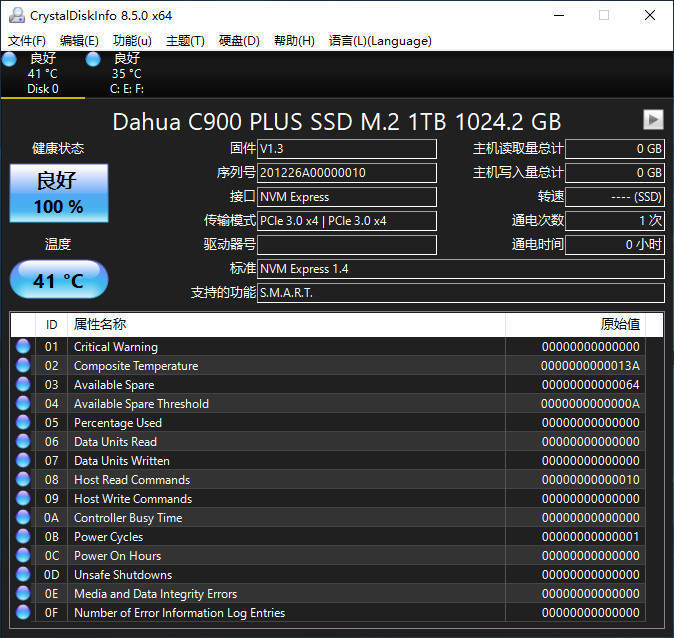This screenshot has width=674, height=638.
Task: Click the status orb for Available Spare Threshold
Action: click(23, 403)
